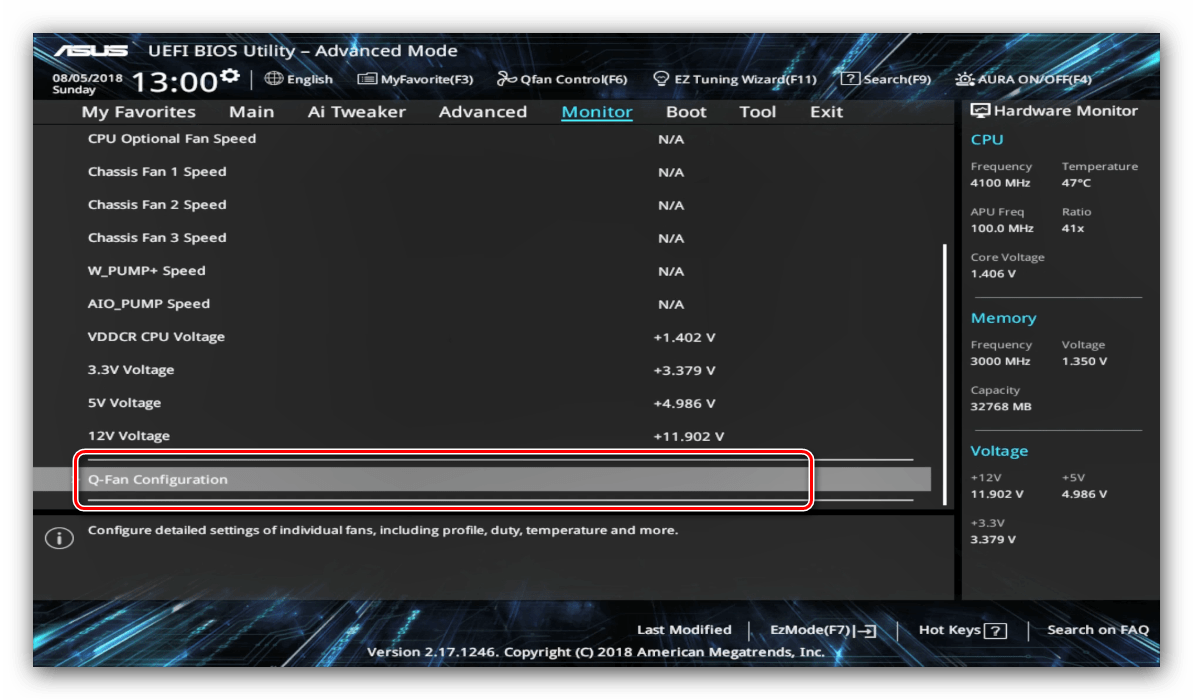
Task: Open MyFavorite(F3) list
Action: pos(415,79)
